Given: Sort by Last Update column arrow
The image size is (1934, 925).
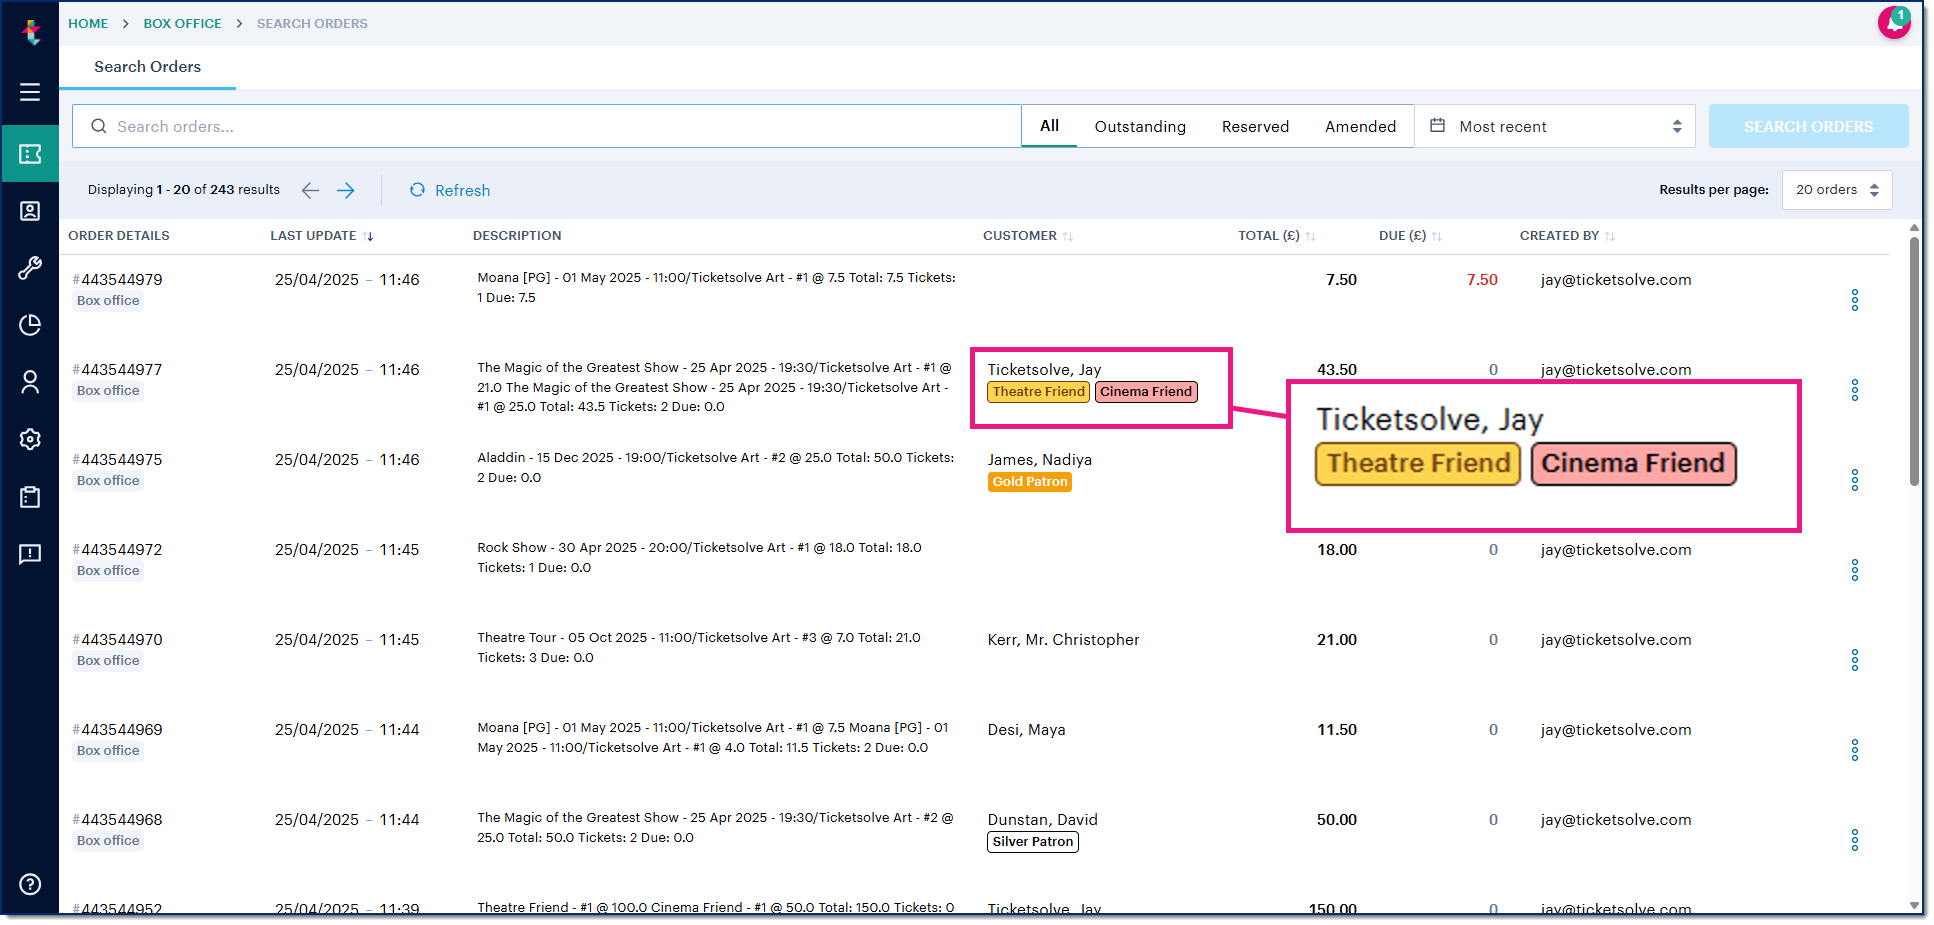Looking at the screenshot, I should pos(369,236).
